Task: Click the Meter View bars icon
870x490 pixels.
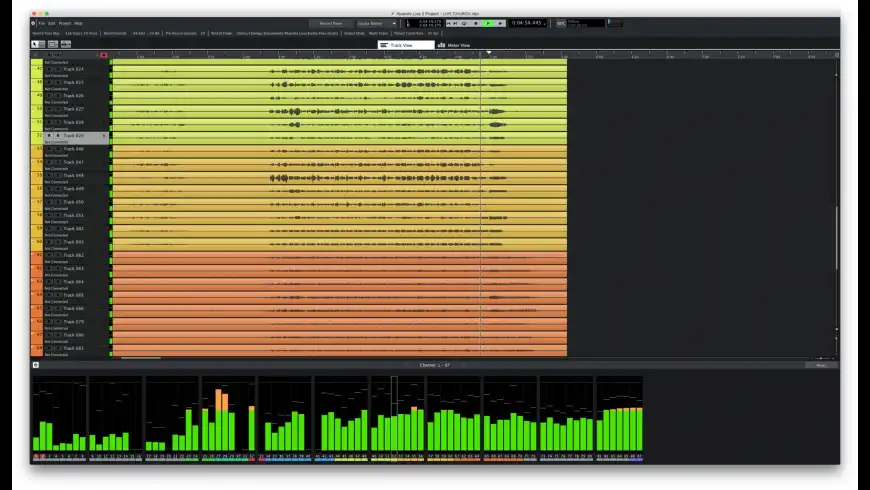Action: click(441, 45)
